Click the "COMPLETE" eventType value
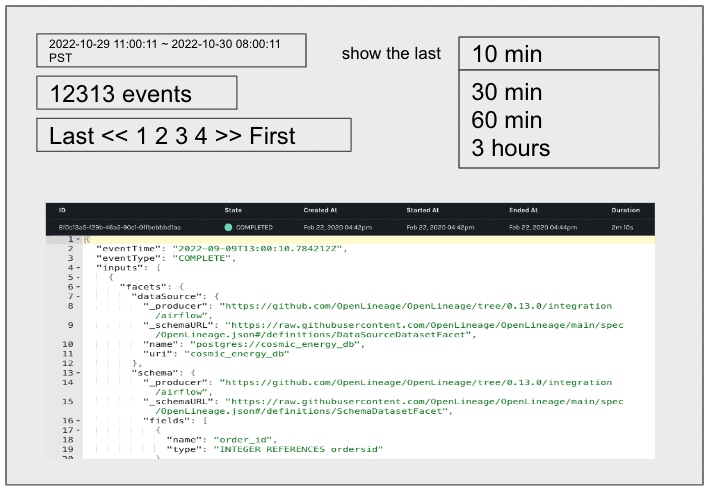The image size is (708, 490). coord(202,258)
